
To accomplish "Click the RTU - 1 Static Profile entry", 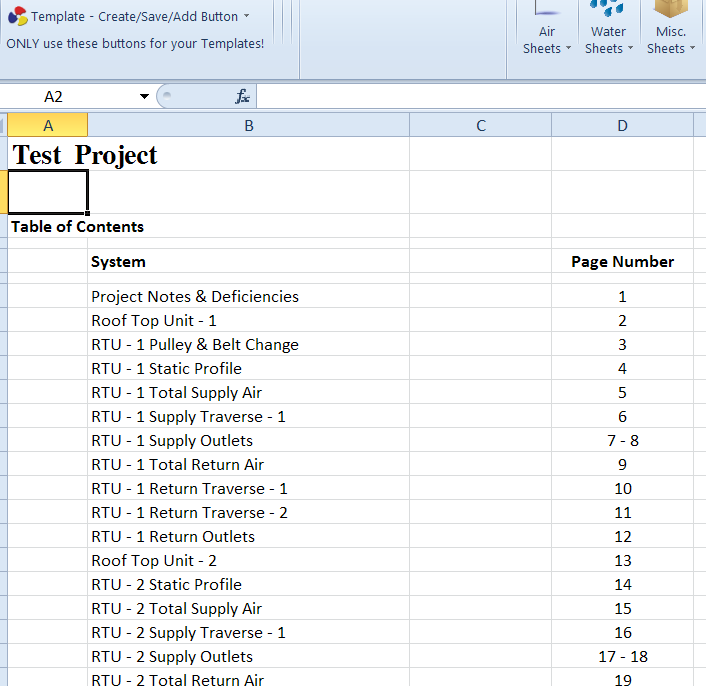I will 166,369.
